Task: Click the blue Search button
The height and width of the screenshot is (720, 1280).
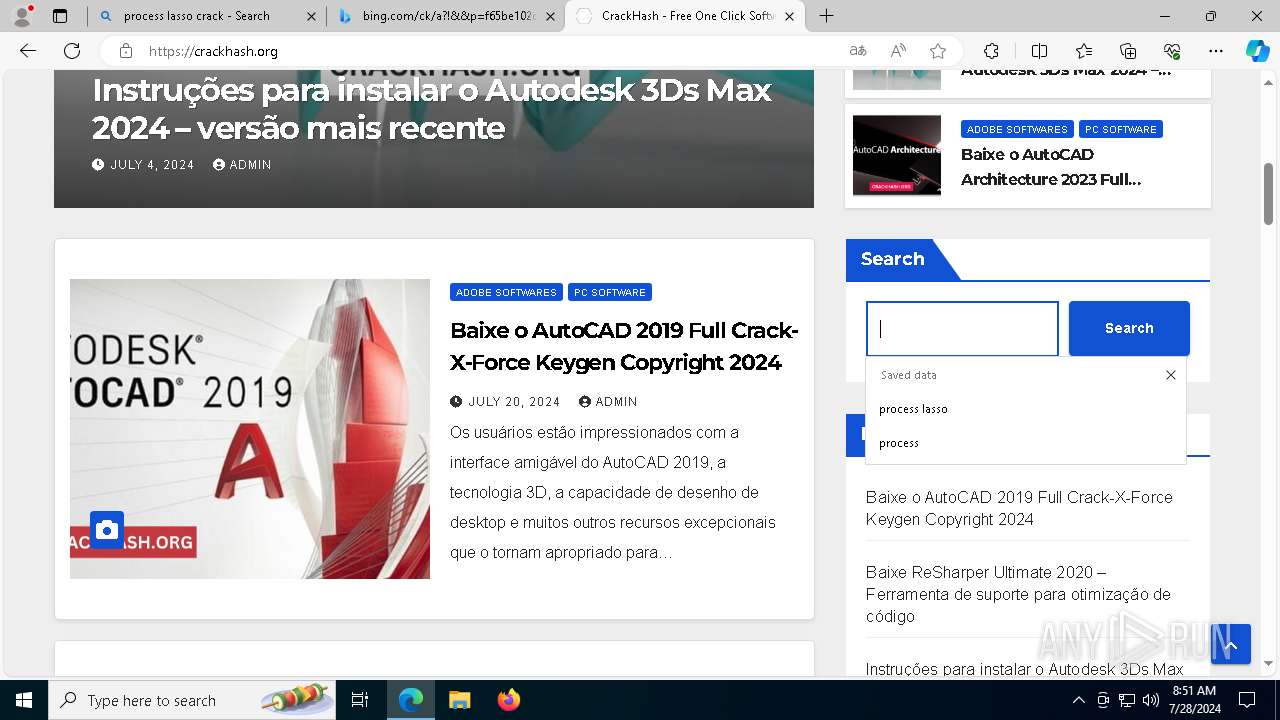Action: pos(1129,328)
